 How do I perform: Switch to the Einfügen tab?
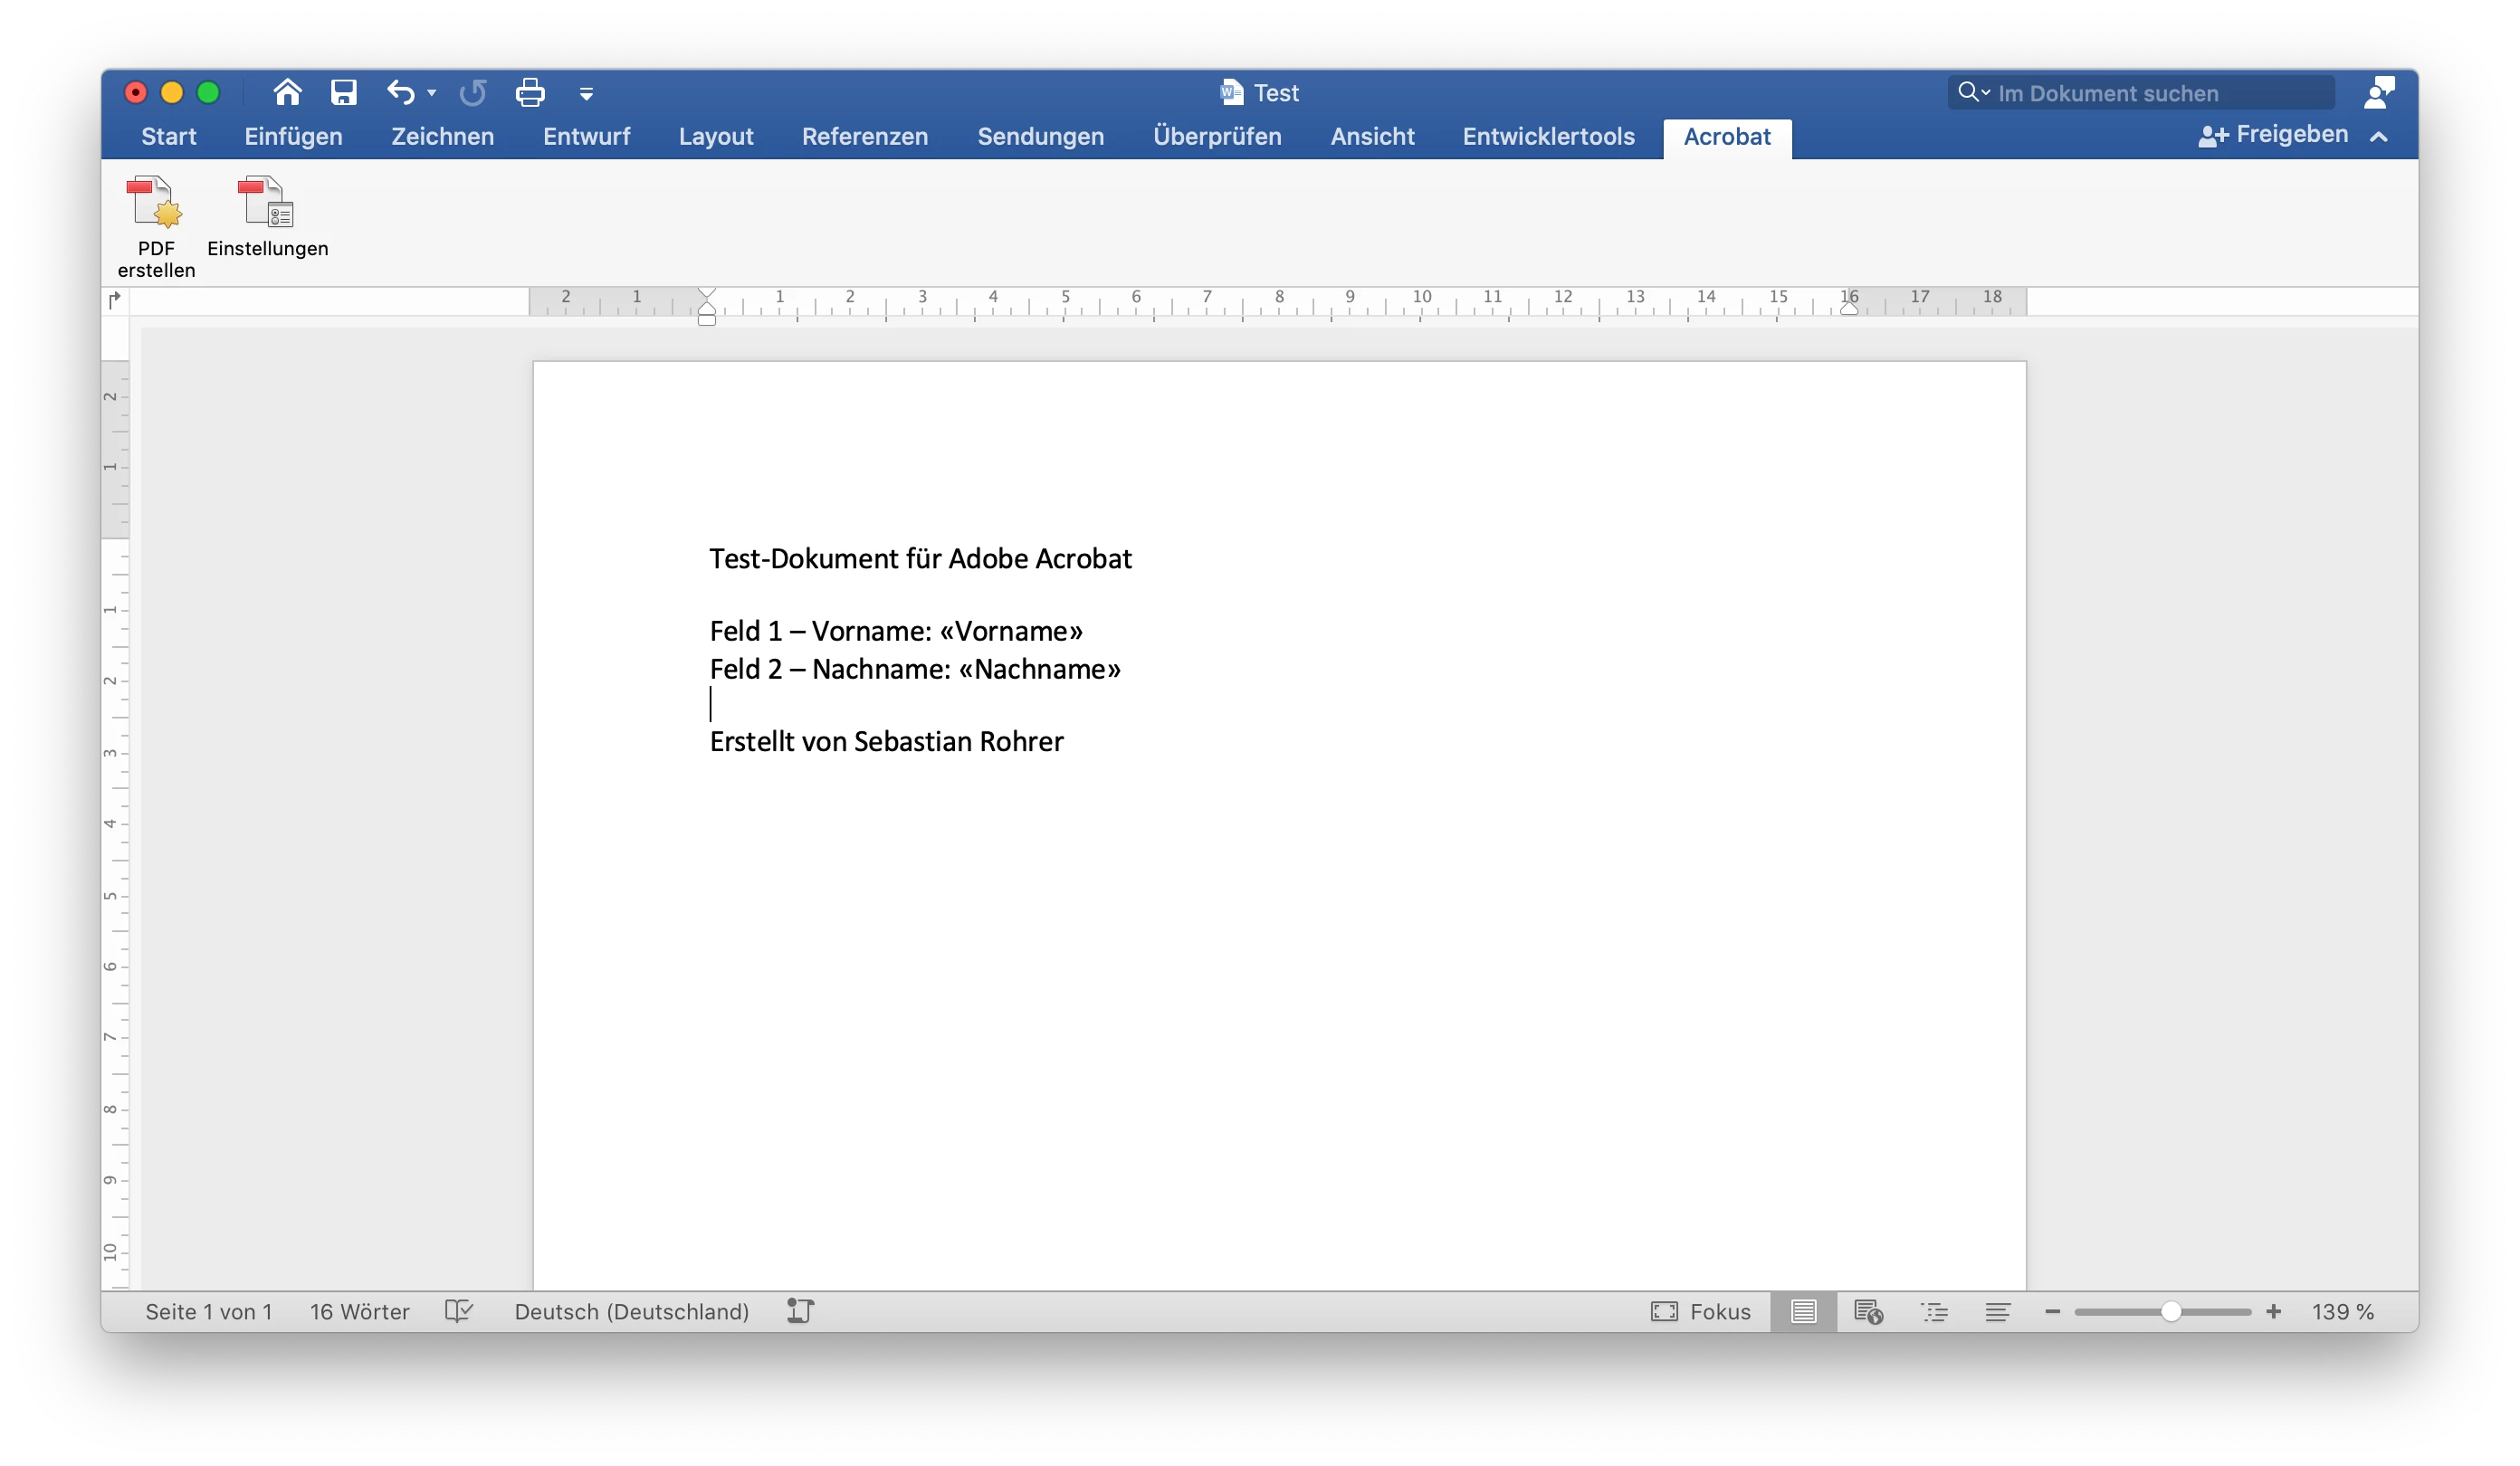(293, 137)
